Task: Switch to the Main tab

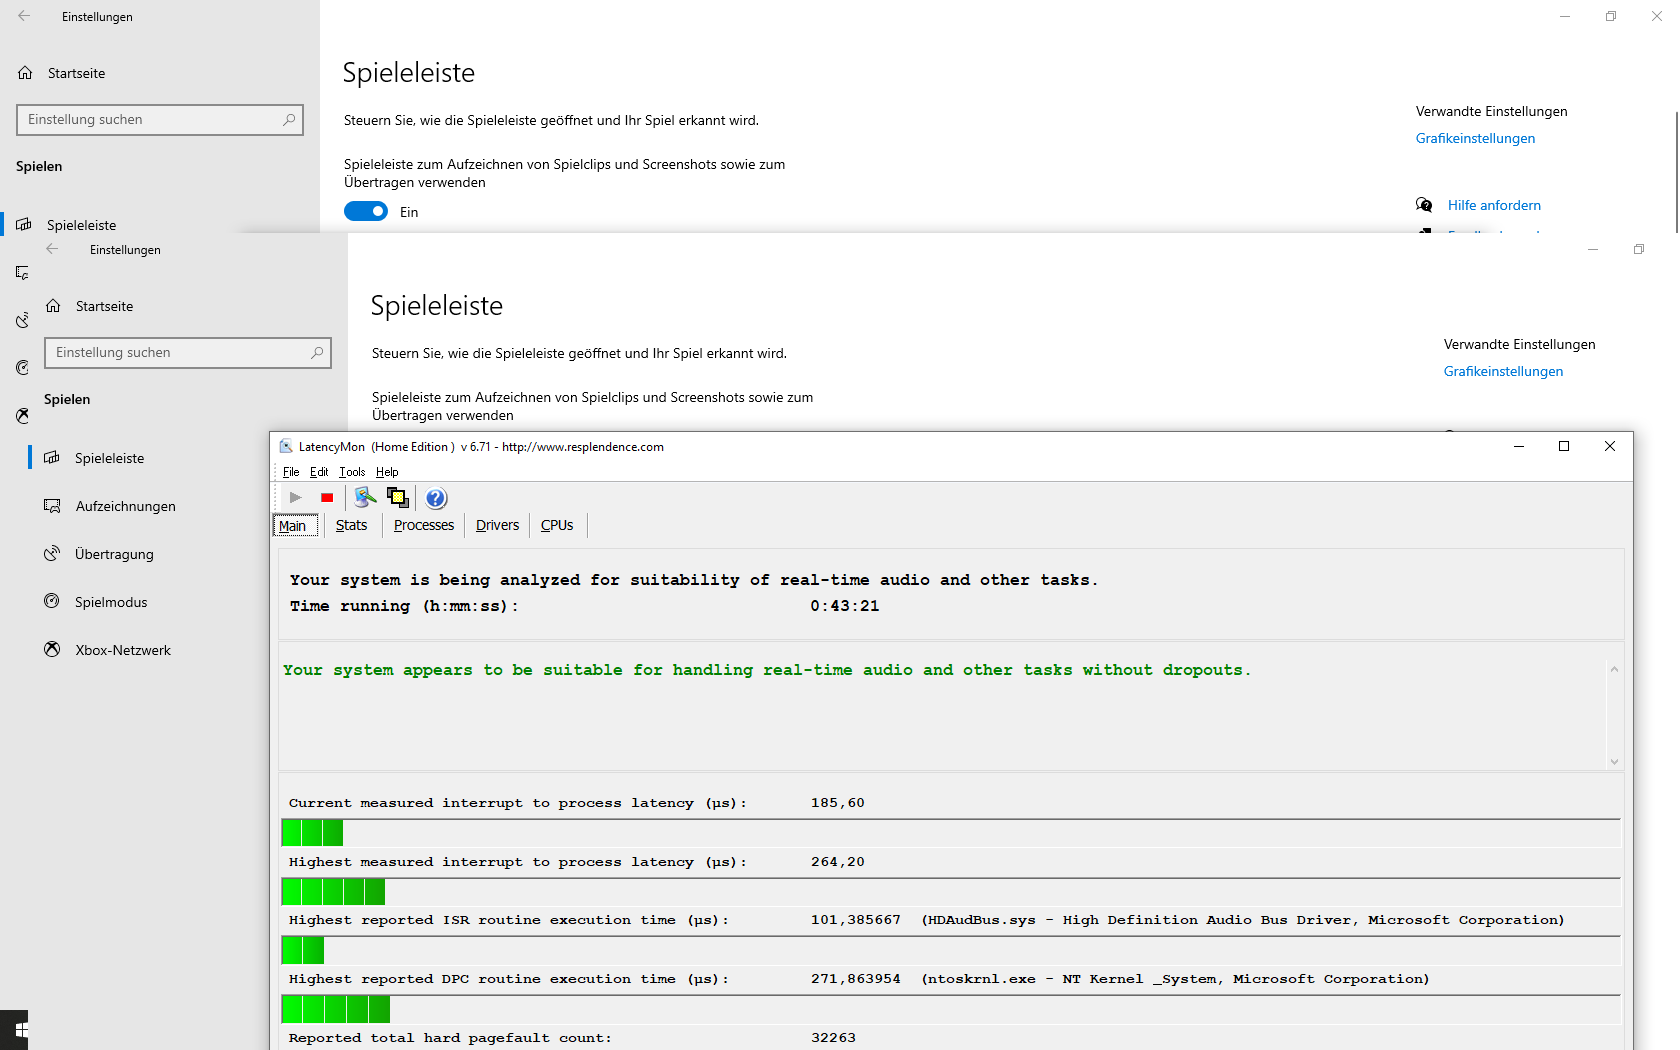Action: point(294,525)
